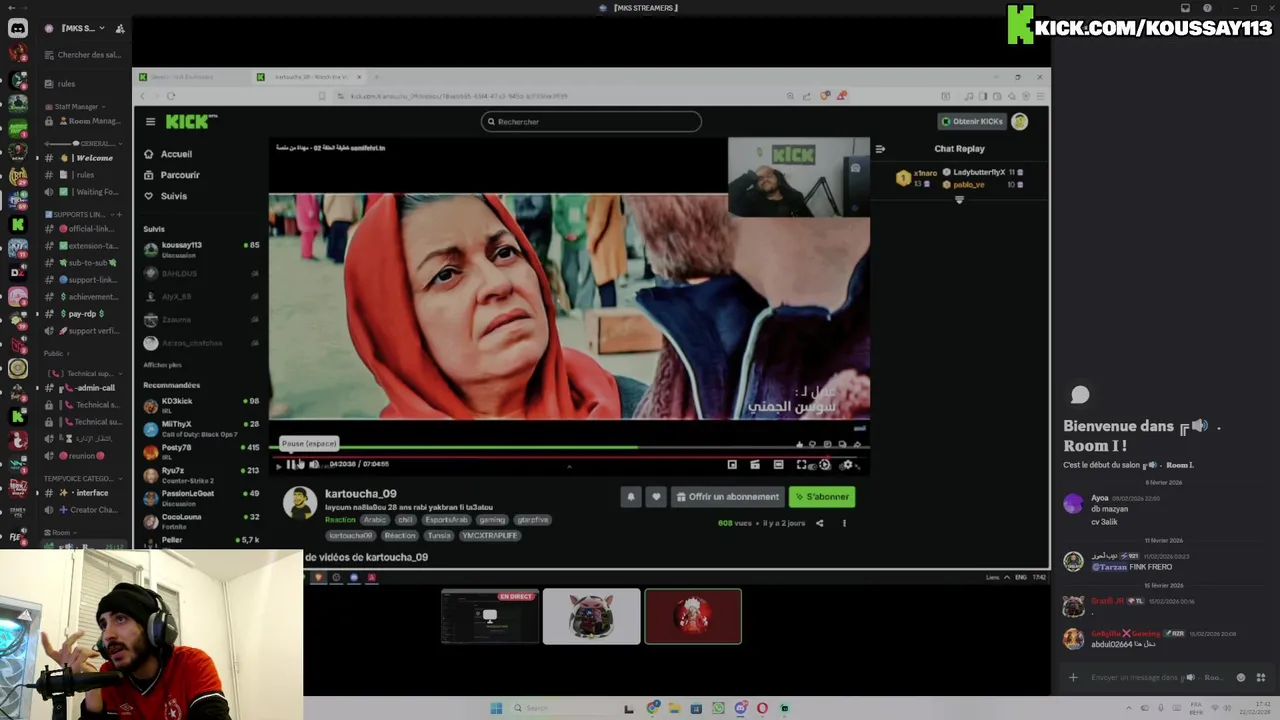Image resolution: width=1280 pixels, height=720 pixels.
Task: Join the admin-call voice channel
Action: 84,388
